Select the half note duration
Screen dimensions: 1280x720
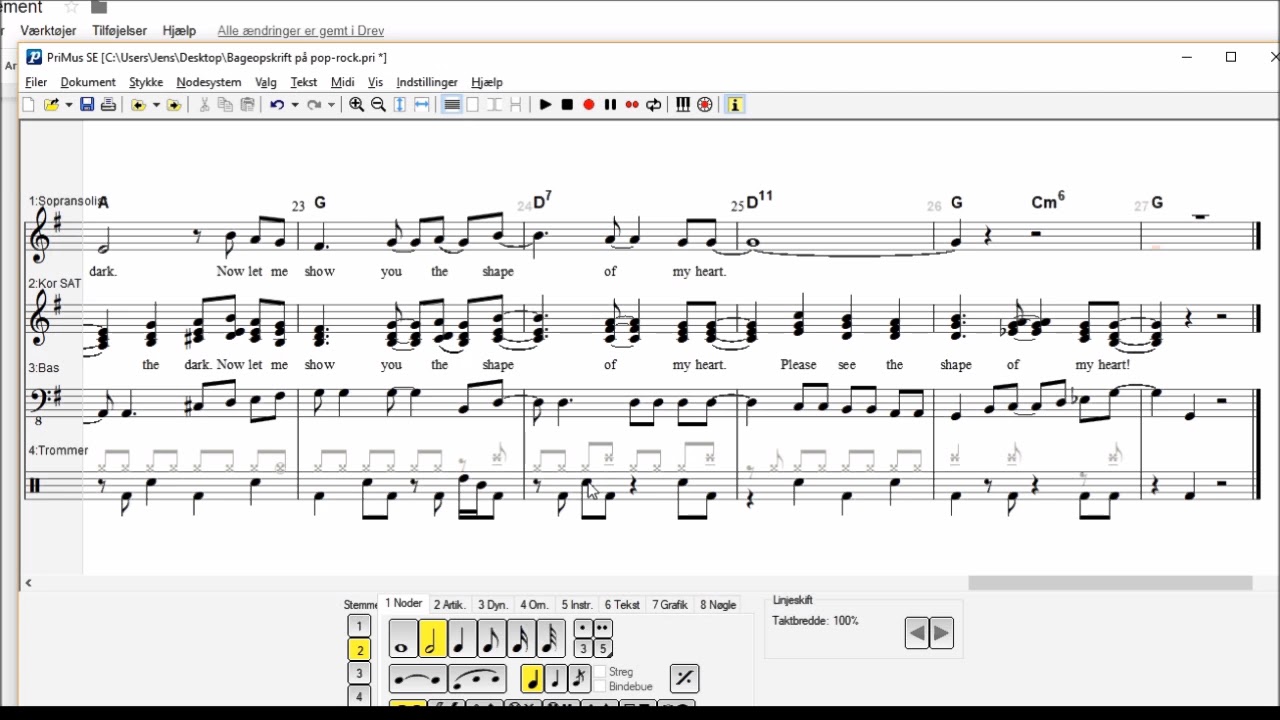coord(432,639)
